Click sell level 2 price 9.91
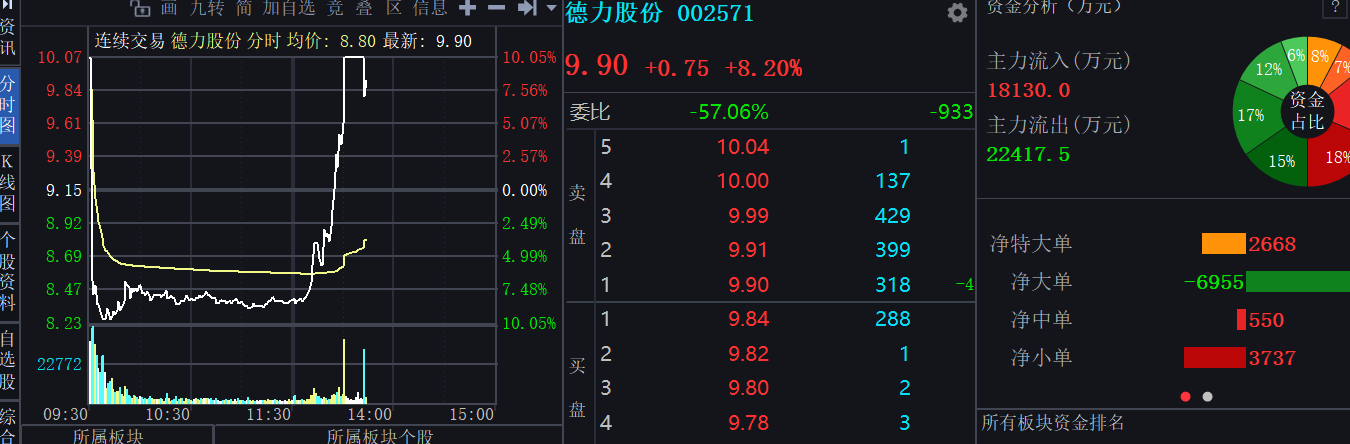Screen dimensions: 1350x444 pos(749,250)
